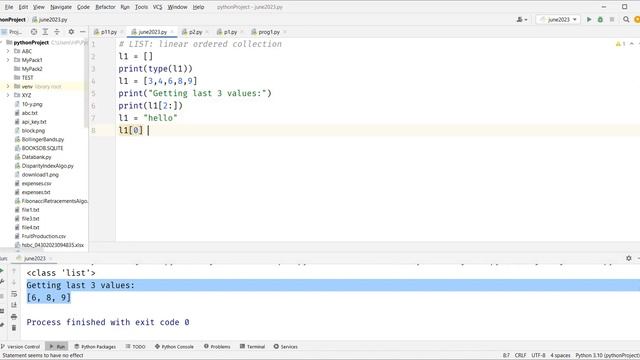Click the CRLF line separator status entry
This screenshot has height=360, width=640.
coord(520,356)
